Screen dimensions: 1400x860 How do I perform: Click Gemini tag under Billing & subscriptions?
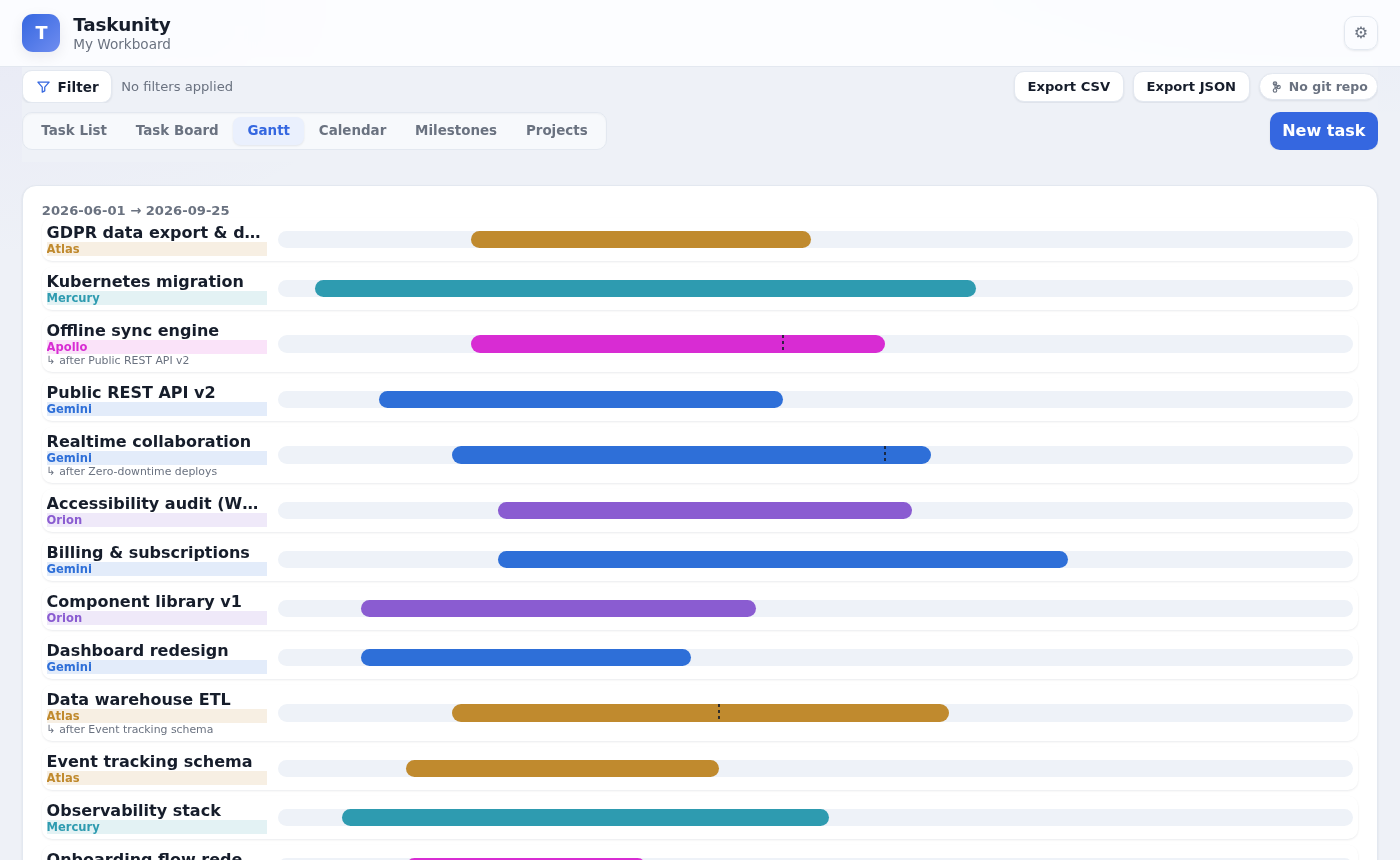tap(156, 569)
